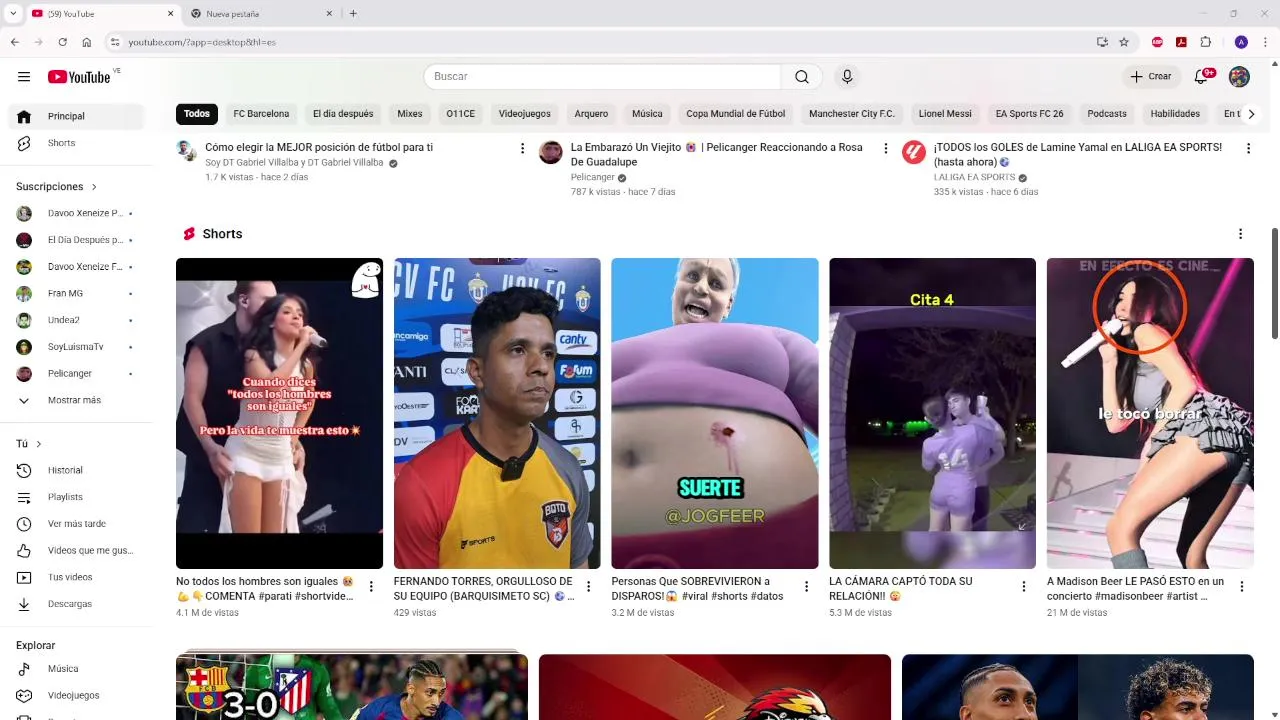This screenshot has height=720, width=1280.
Task: Go to Chrome home page button
Action: 87,42
